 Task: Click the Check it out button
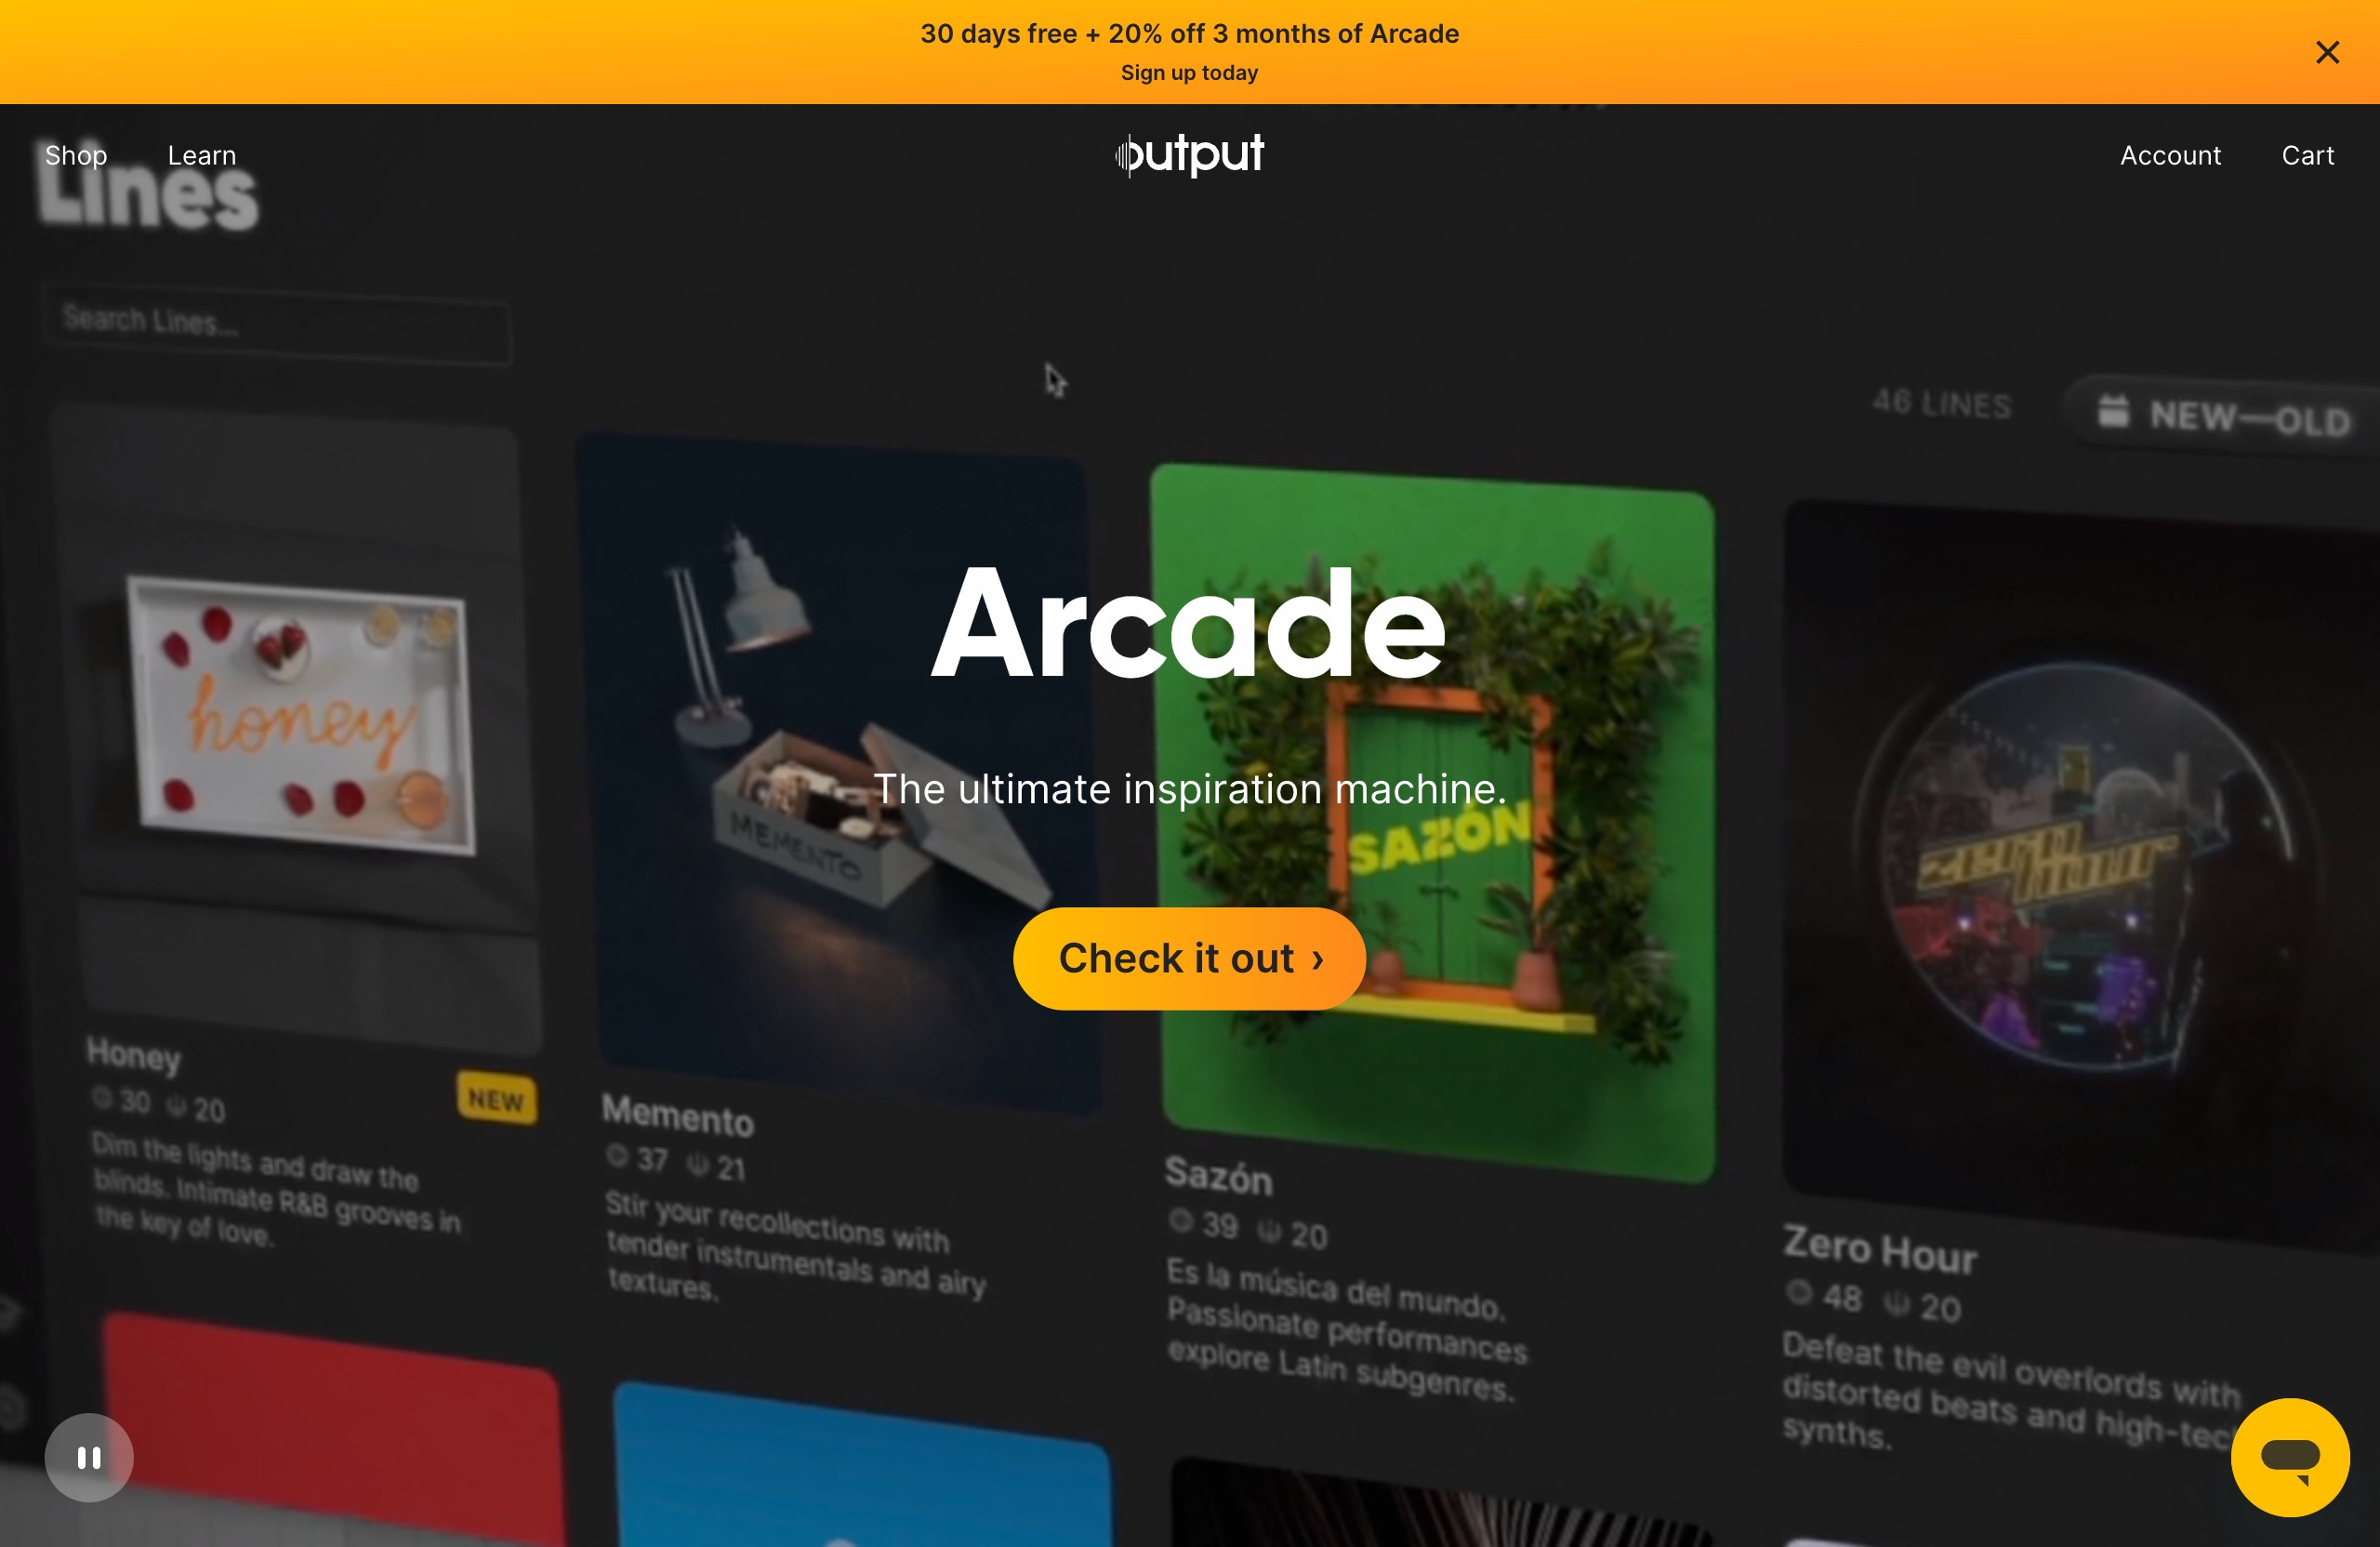pos(1189,958)
